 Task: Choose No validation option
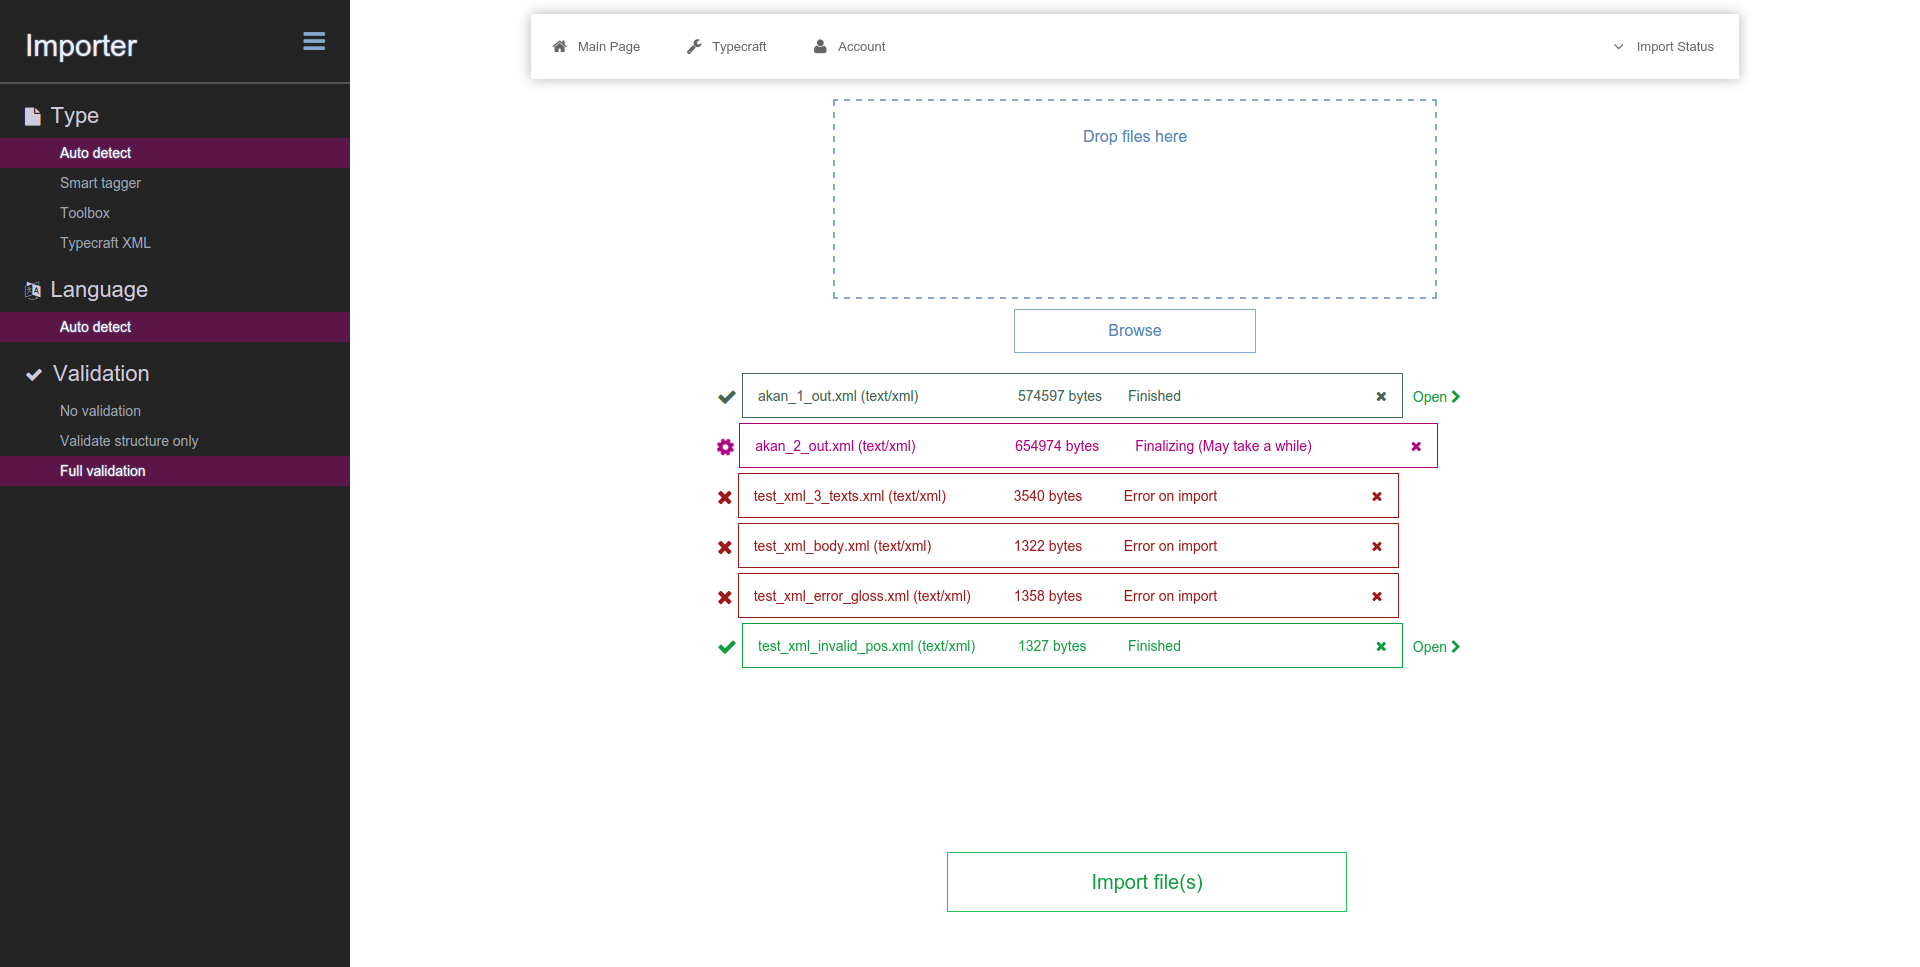[175, 411]
